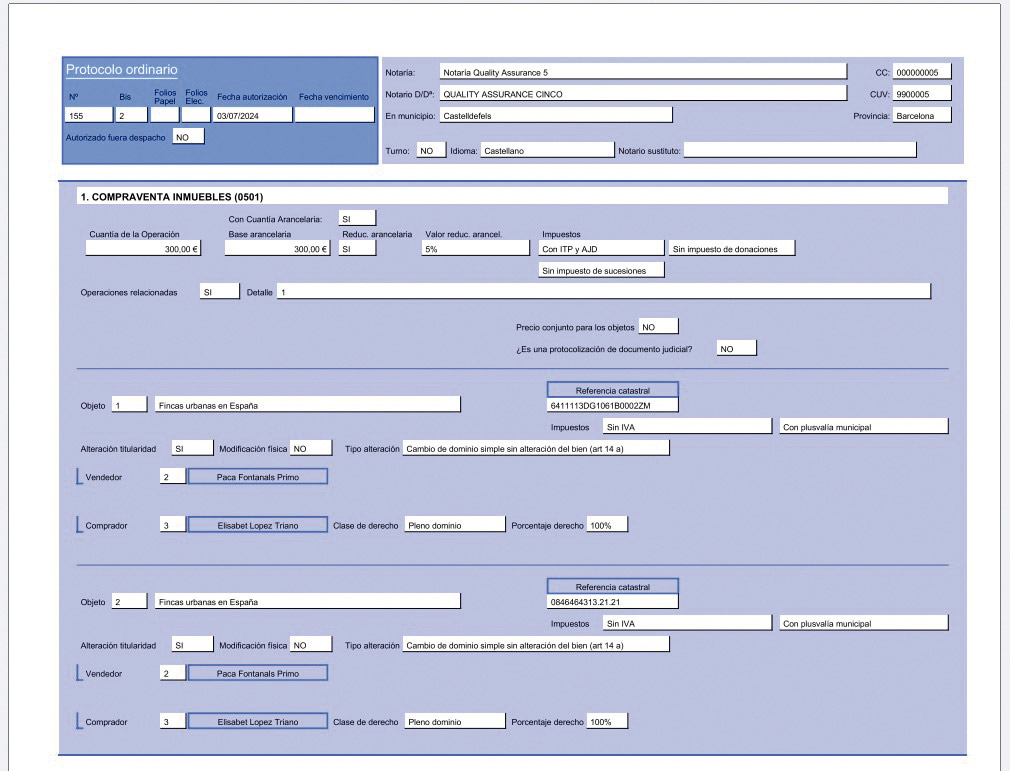Click the Provincia "Barcelona" field

tap(921, 116)
